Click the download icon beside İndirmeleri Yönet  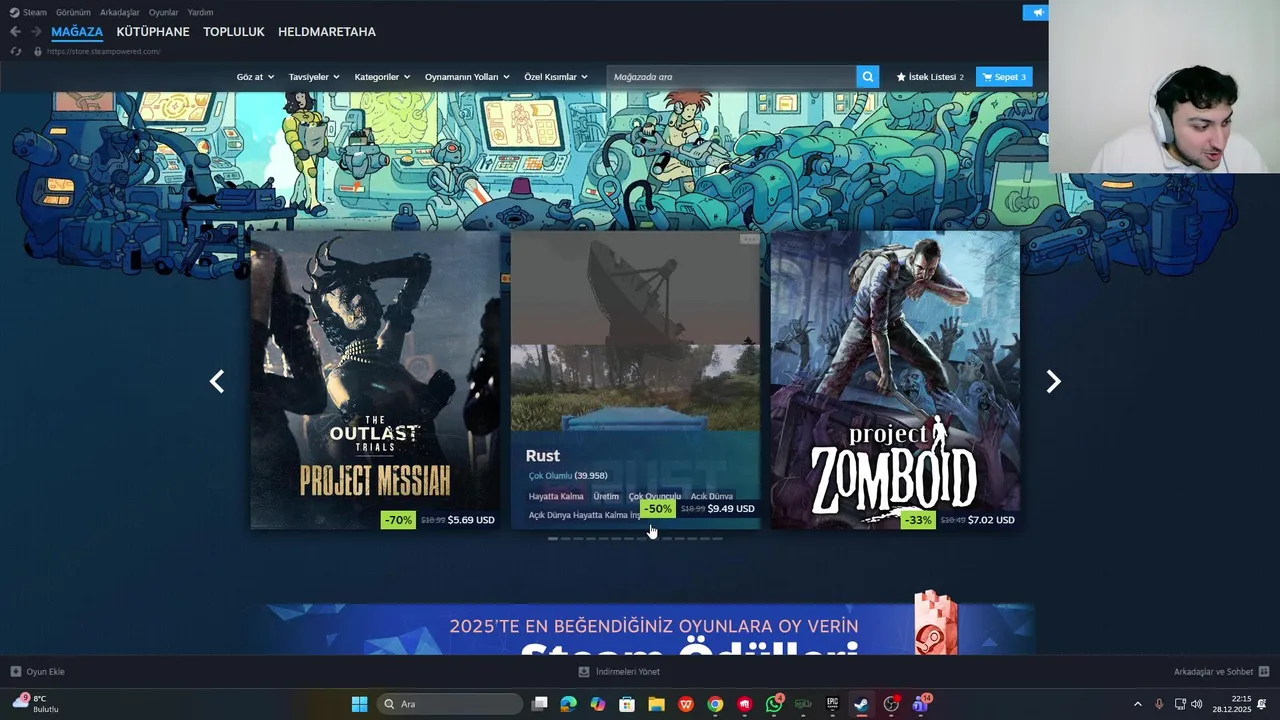[x=584, y=672]
